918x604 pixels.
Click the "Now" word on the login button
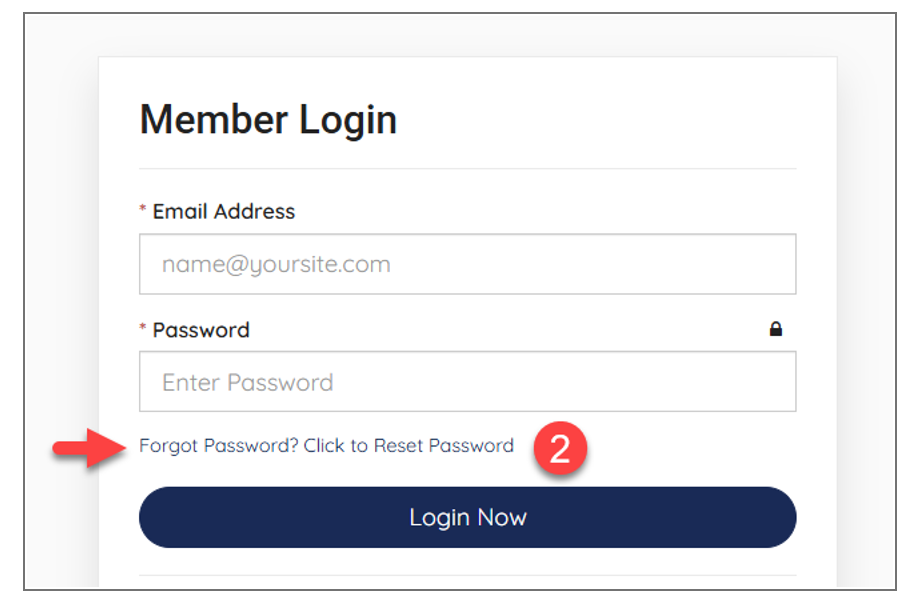[x=501, y=518]
